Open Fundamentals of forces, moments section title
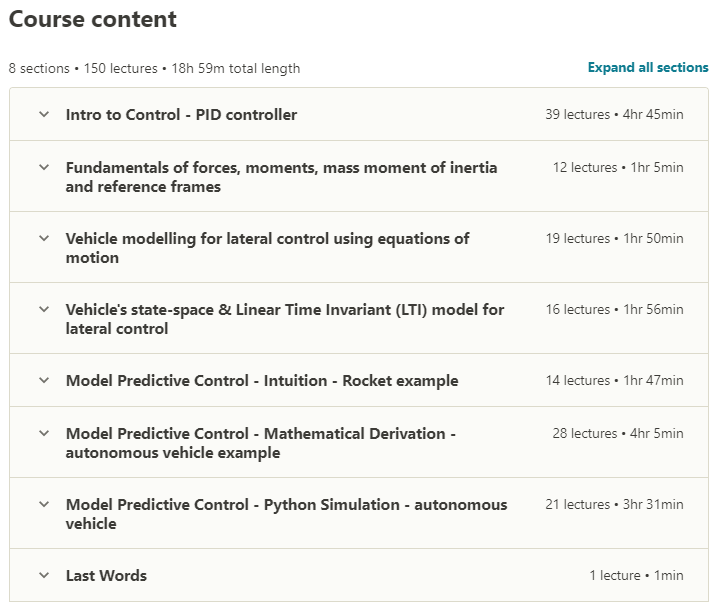 (x=281, y=177)
